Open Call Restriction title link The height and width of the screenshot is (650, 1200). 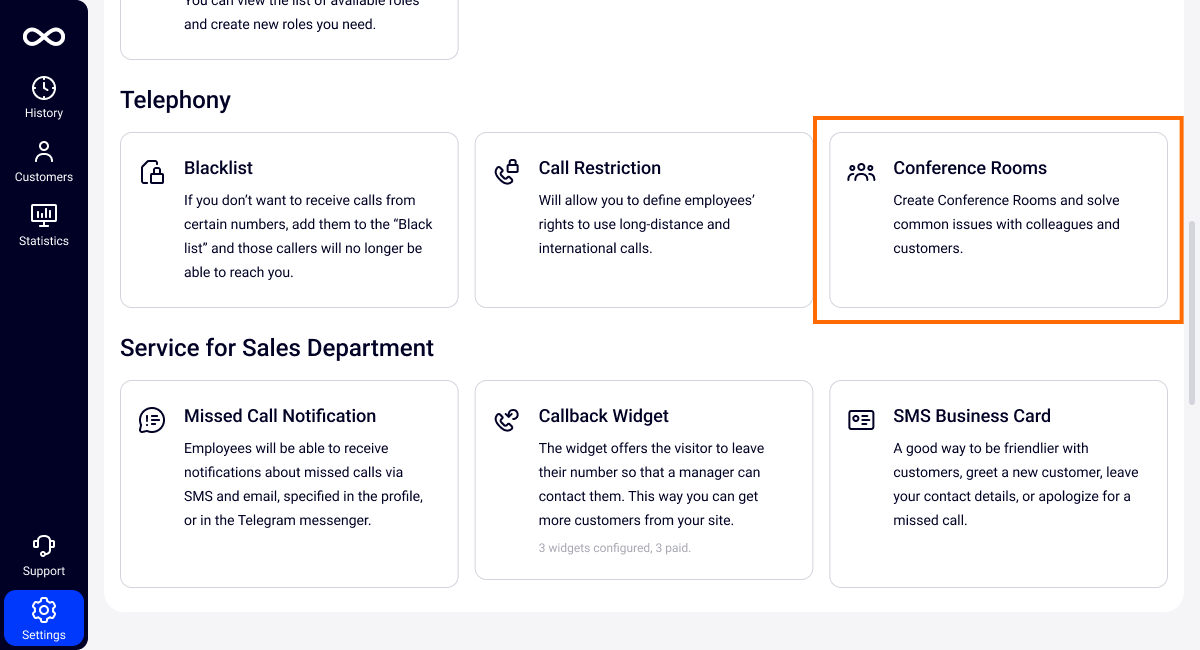point(599,168)
